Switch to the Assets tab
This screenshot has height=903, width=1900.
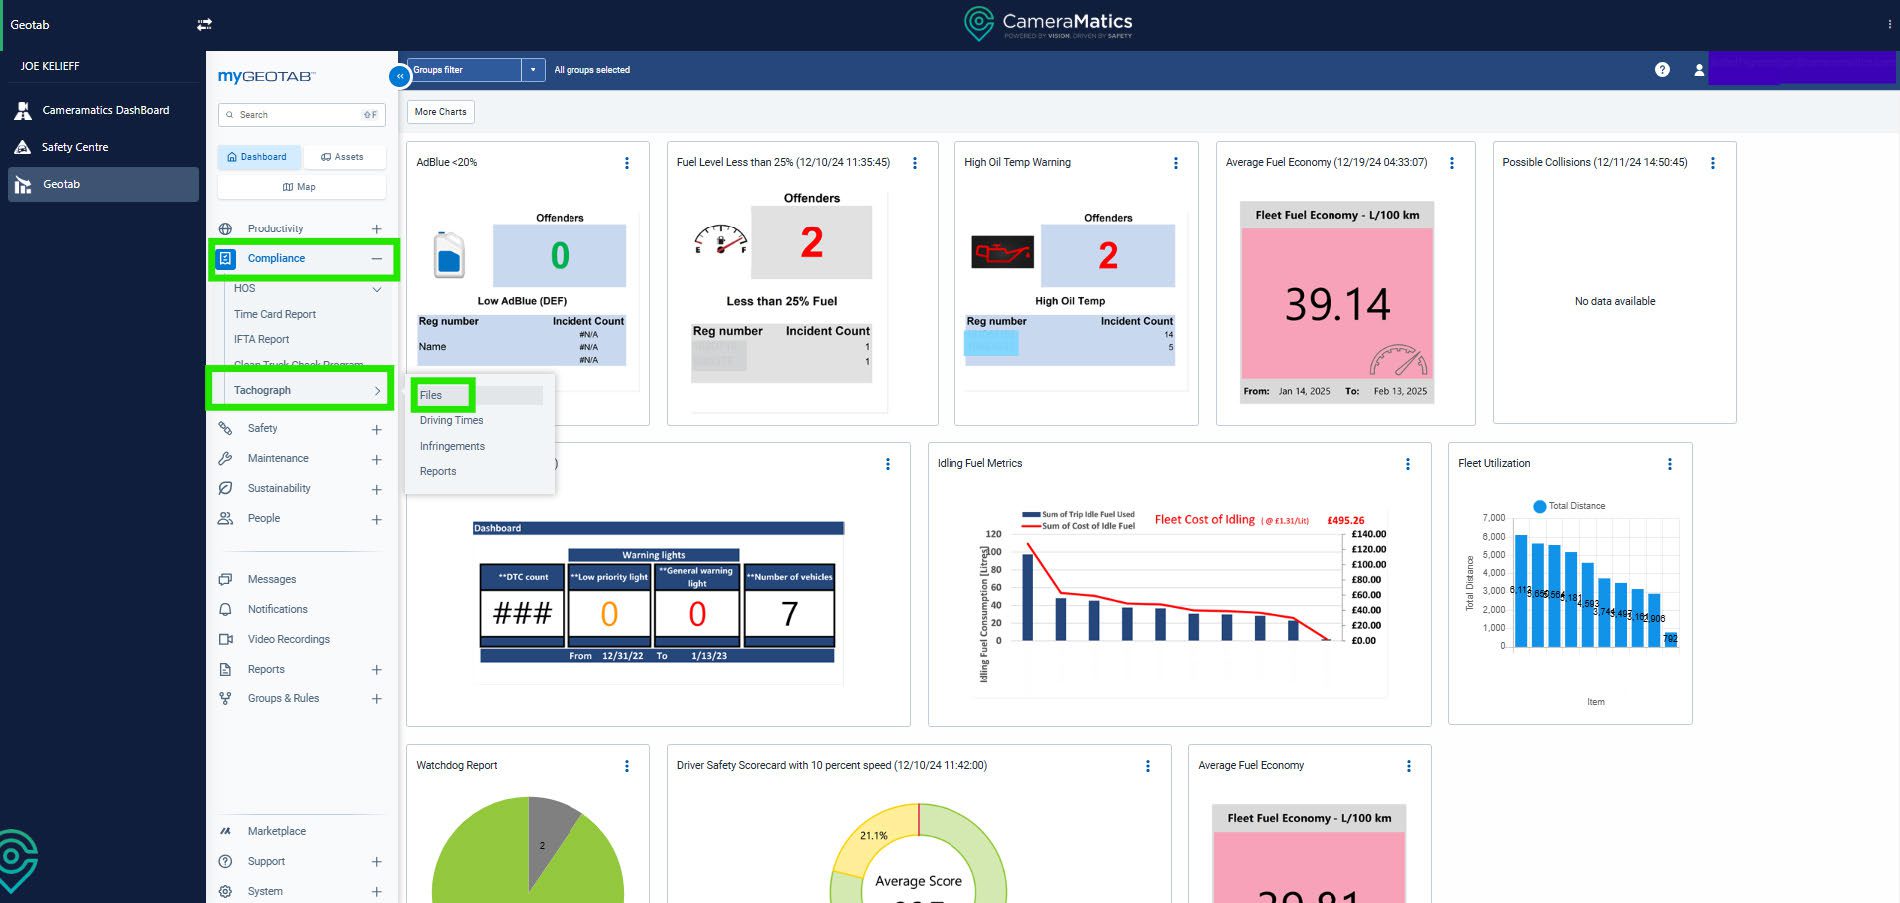click(342, 157)
